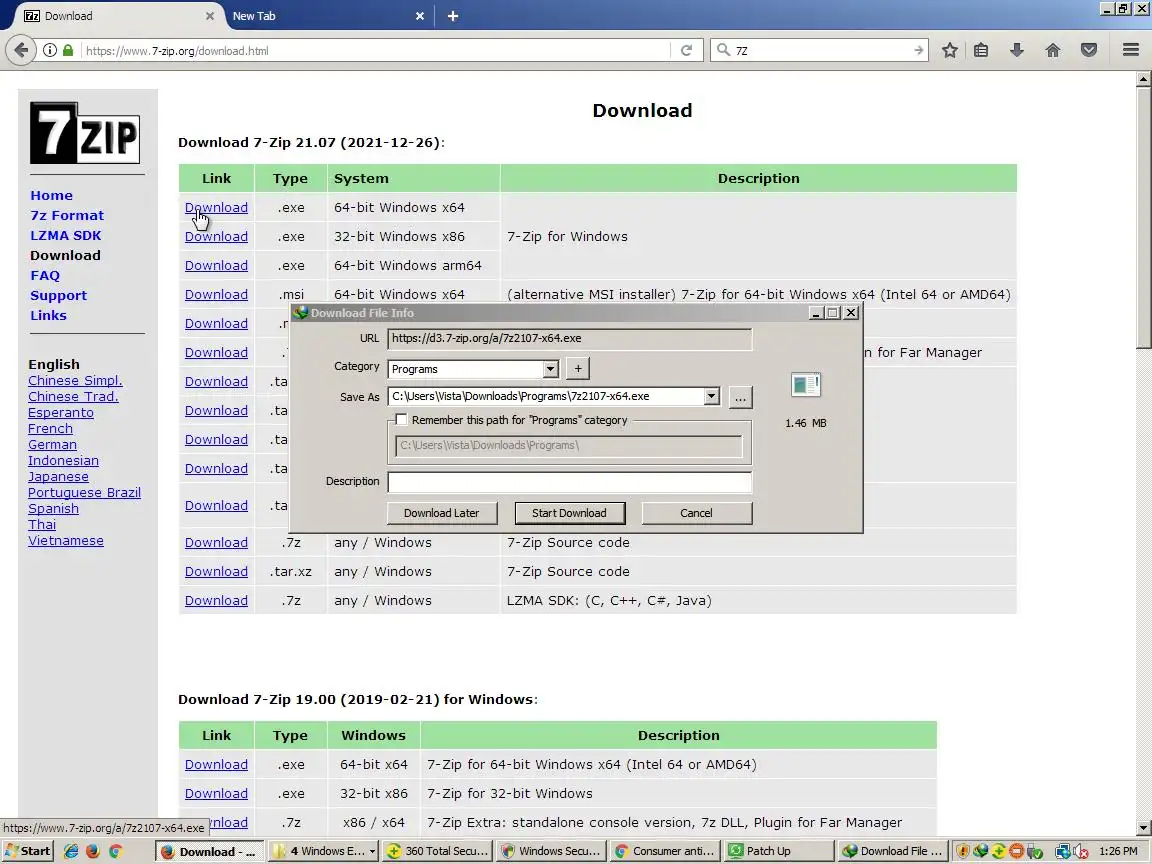Open Windows Security taskbar window
This screenshot has width=1152, height=864.
tap(550, 851)
